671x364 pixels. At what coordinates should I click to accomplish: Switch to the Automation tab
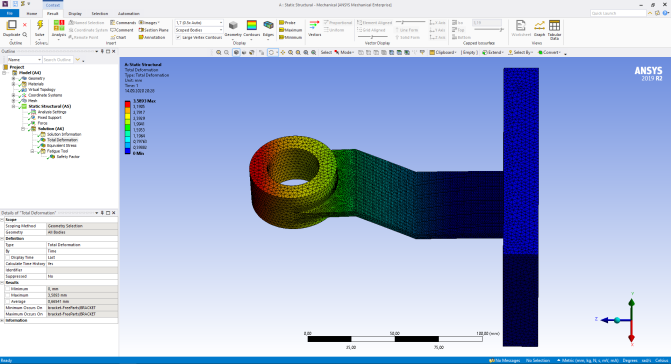pyautogui.click(x=128, y=14)
